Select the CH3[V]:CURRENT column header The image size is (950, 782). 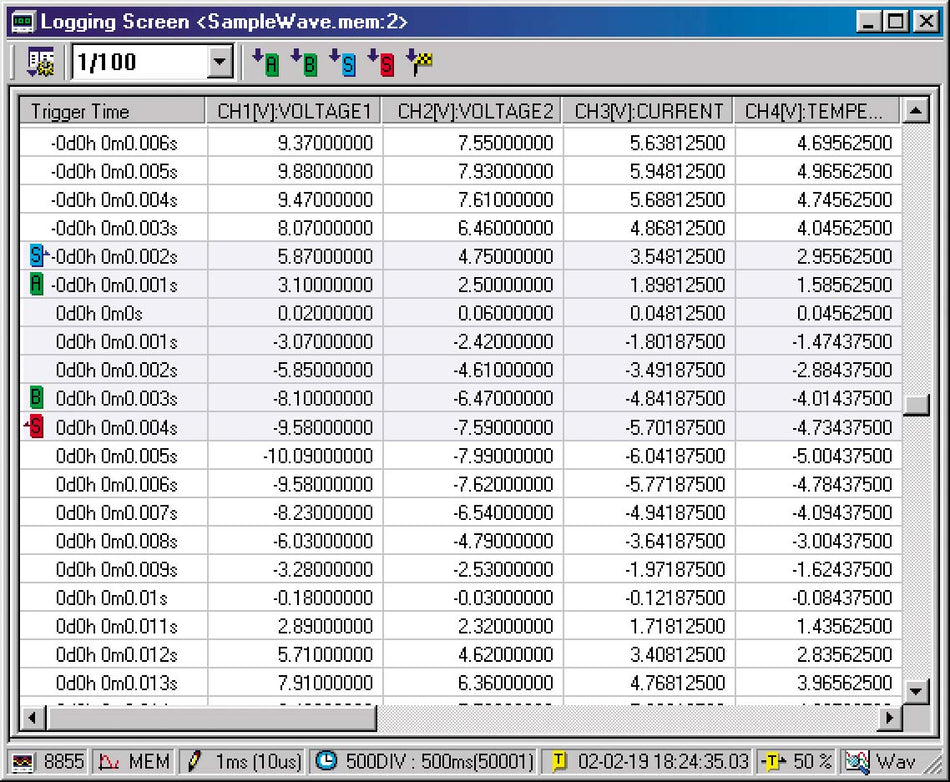pyautogui.click(x=648, y=111)
